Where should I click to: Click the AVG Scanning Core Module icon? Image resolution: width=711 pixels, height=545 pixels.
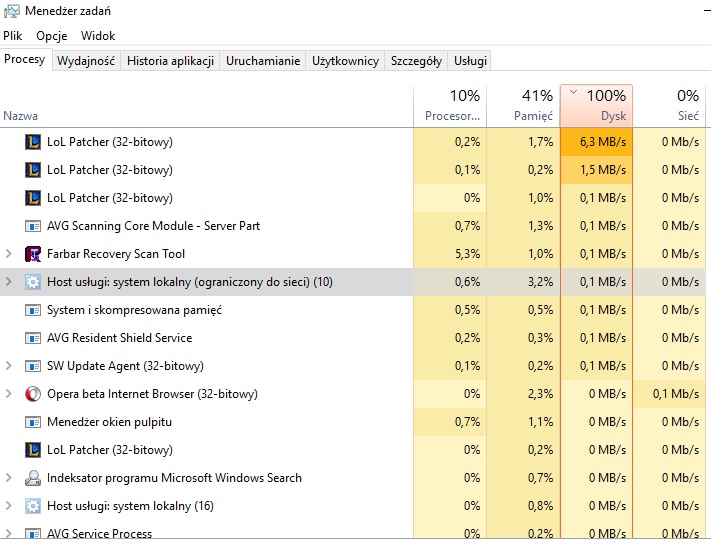tap(33, 226)
